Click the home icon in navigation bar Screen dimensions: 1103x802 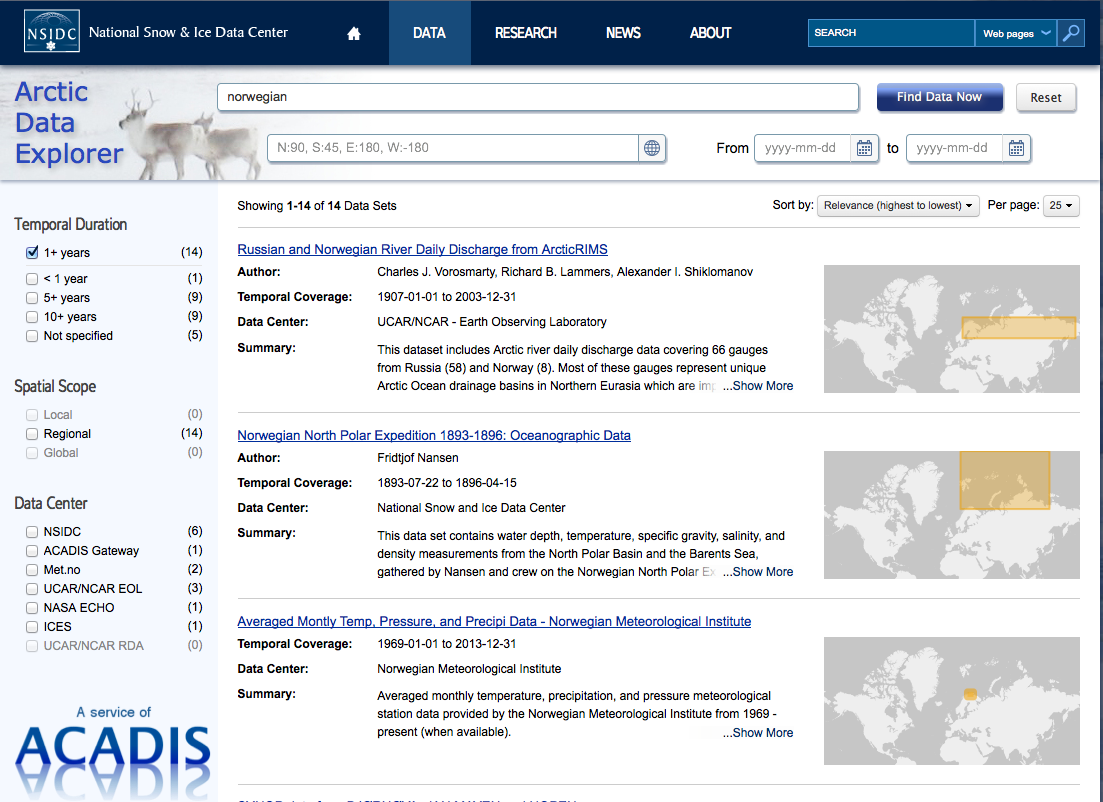353,33
